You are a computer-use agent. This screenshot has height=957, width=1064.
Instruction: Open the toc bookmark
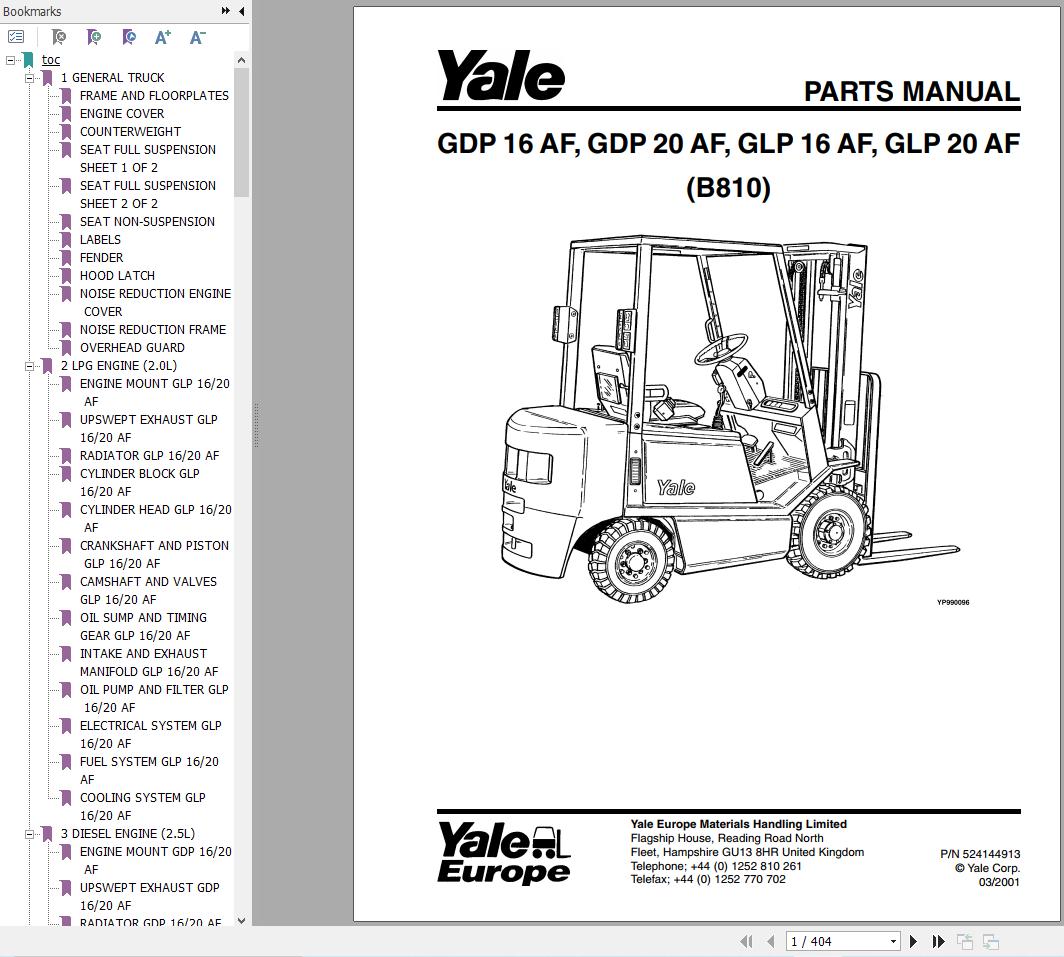[x=51, y=60]
